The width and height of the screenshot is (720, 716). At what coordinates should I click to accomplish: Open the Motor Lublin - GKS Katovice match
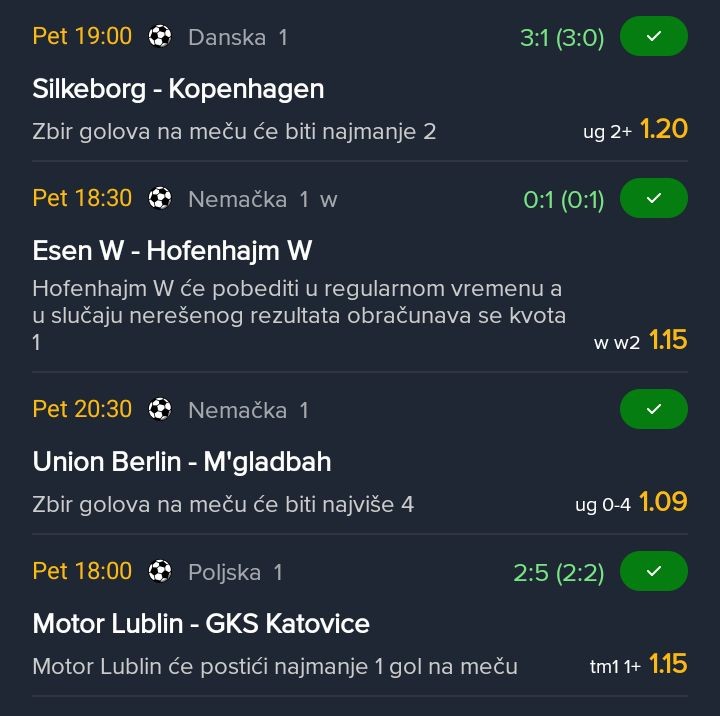pyautogui.click(x=201, y=624)
